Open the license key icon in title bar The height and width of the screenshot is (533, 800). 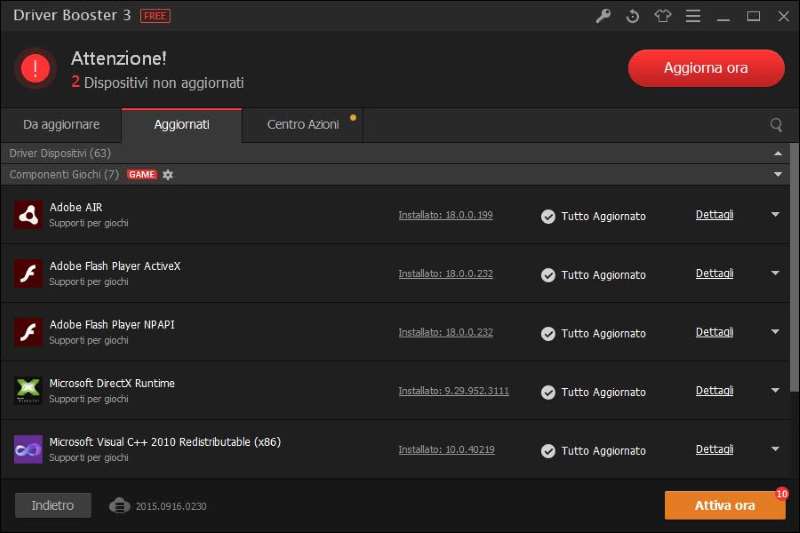point(603,16)
